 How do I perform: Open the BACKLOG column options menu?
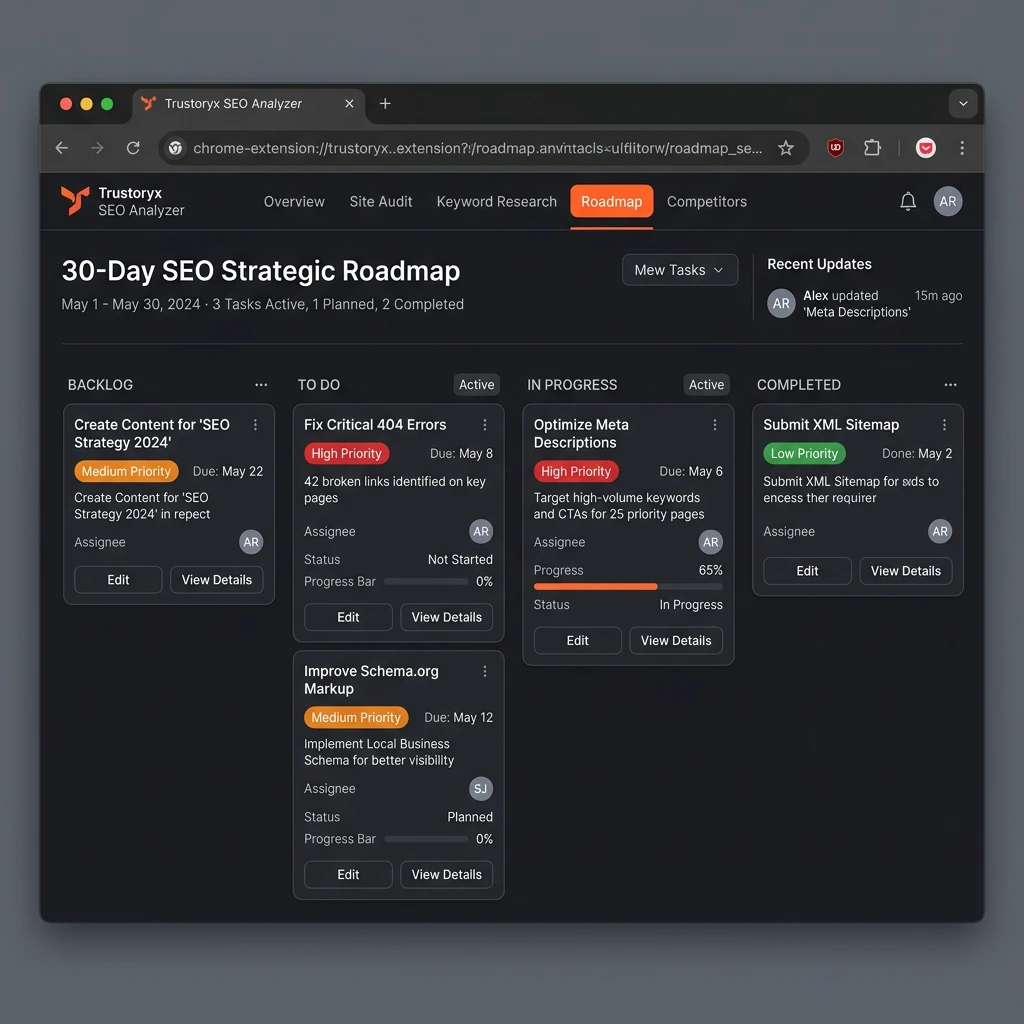[261, 385]
